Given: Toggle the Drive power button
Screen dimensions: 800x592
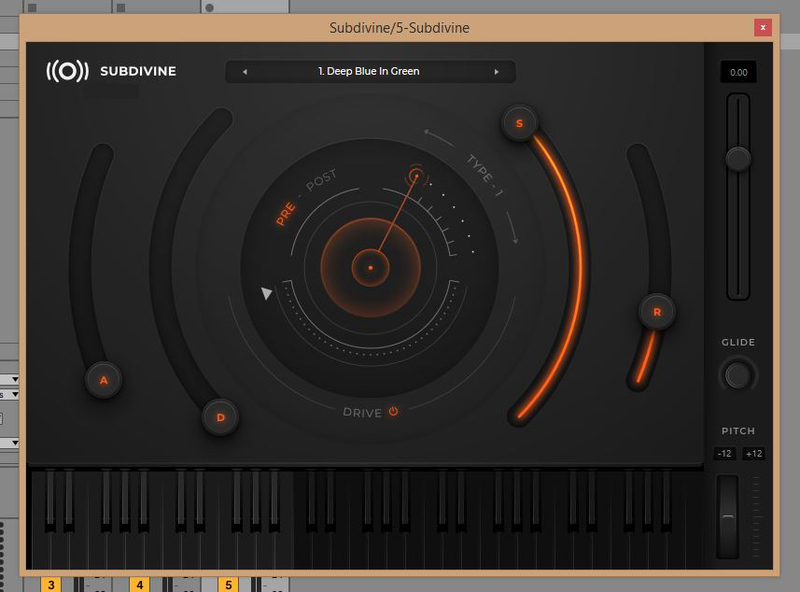Looking at the screenshot, I should [x=393, y=411].
